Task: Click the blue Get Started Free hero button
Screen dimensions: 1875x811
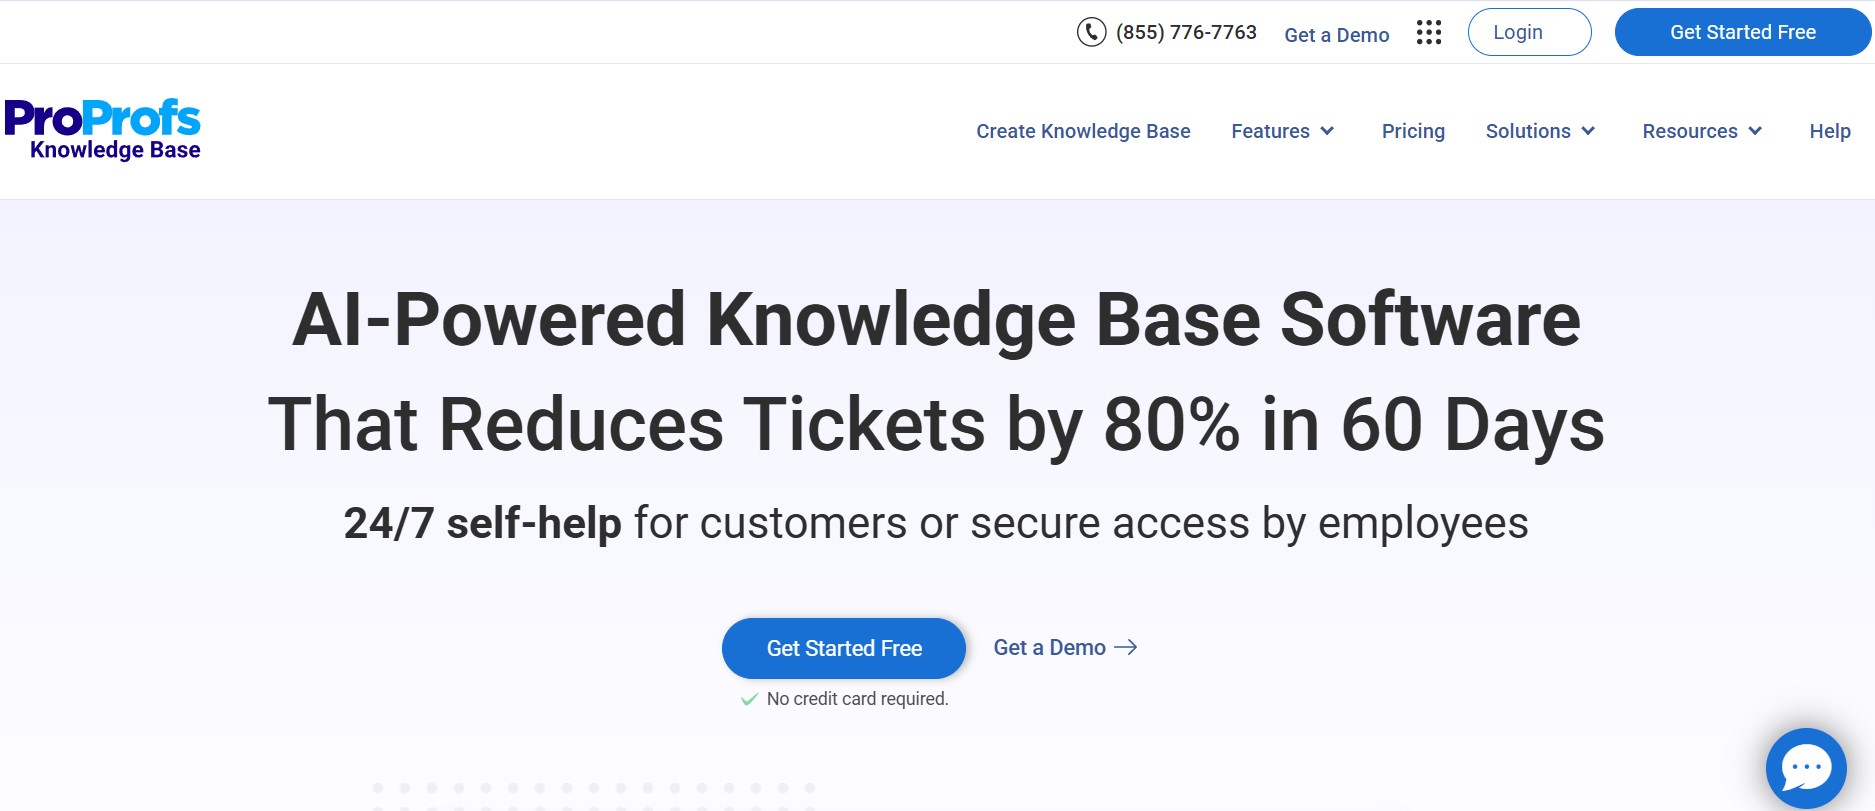Action: pyautogui.click(x=843, y=648)
